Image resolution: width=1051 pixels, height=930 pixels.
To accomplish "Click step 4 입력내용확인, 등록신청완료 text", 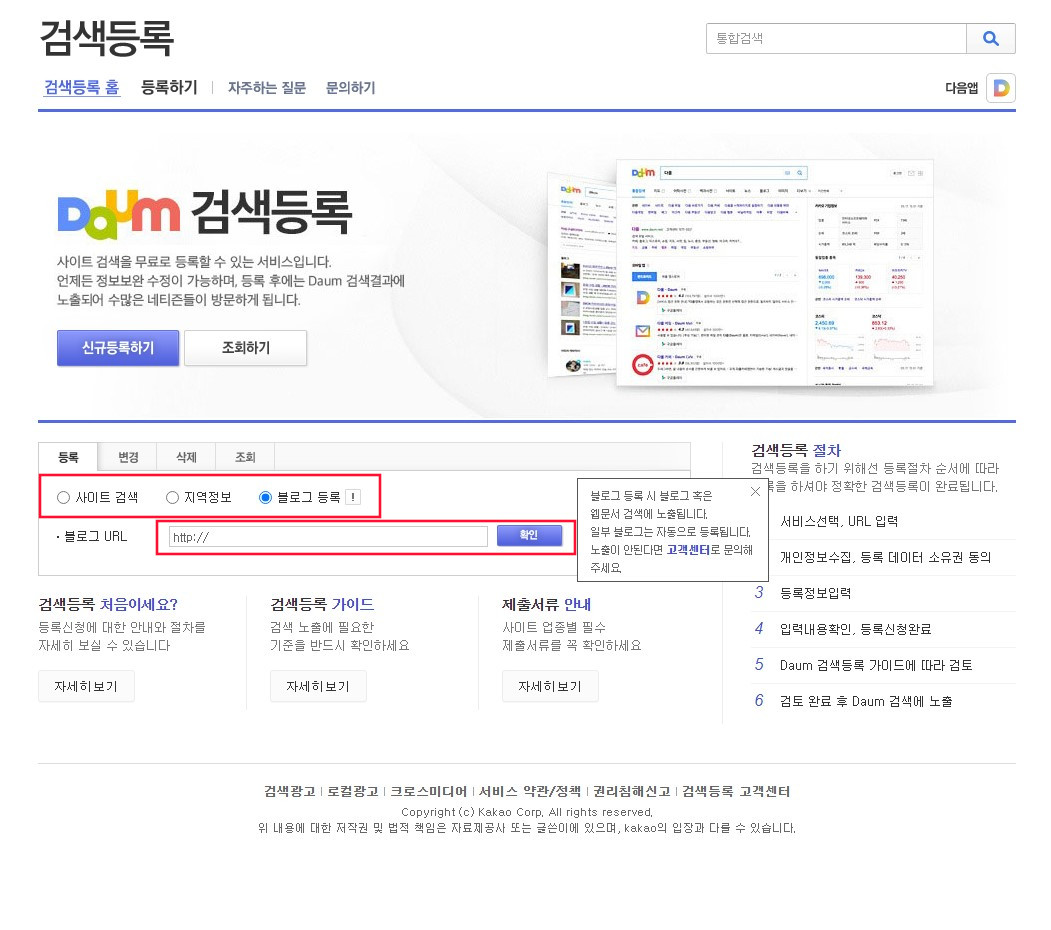I will tap(855, 629).
